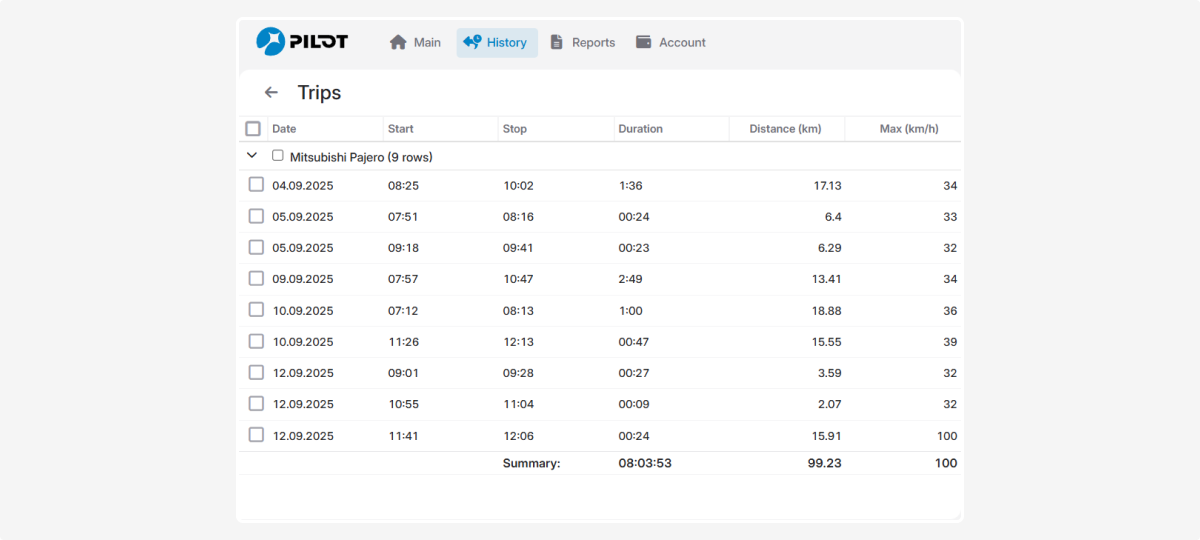The width and height of the screenshot is (1200, 540).
Task: Sort by Distance (km) column header
Action: coord(785,129)
